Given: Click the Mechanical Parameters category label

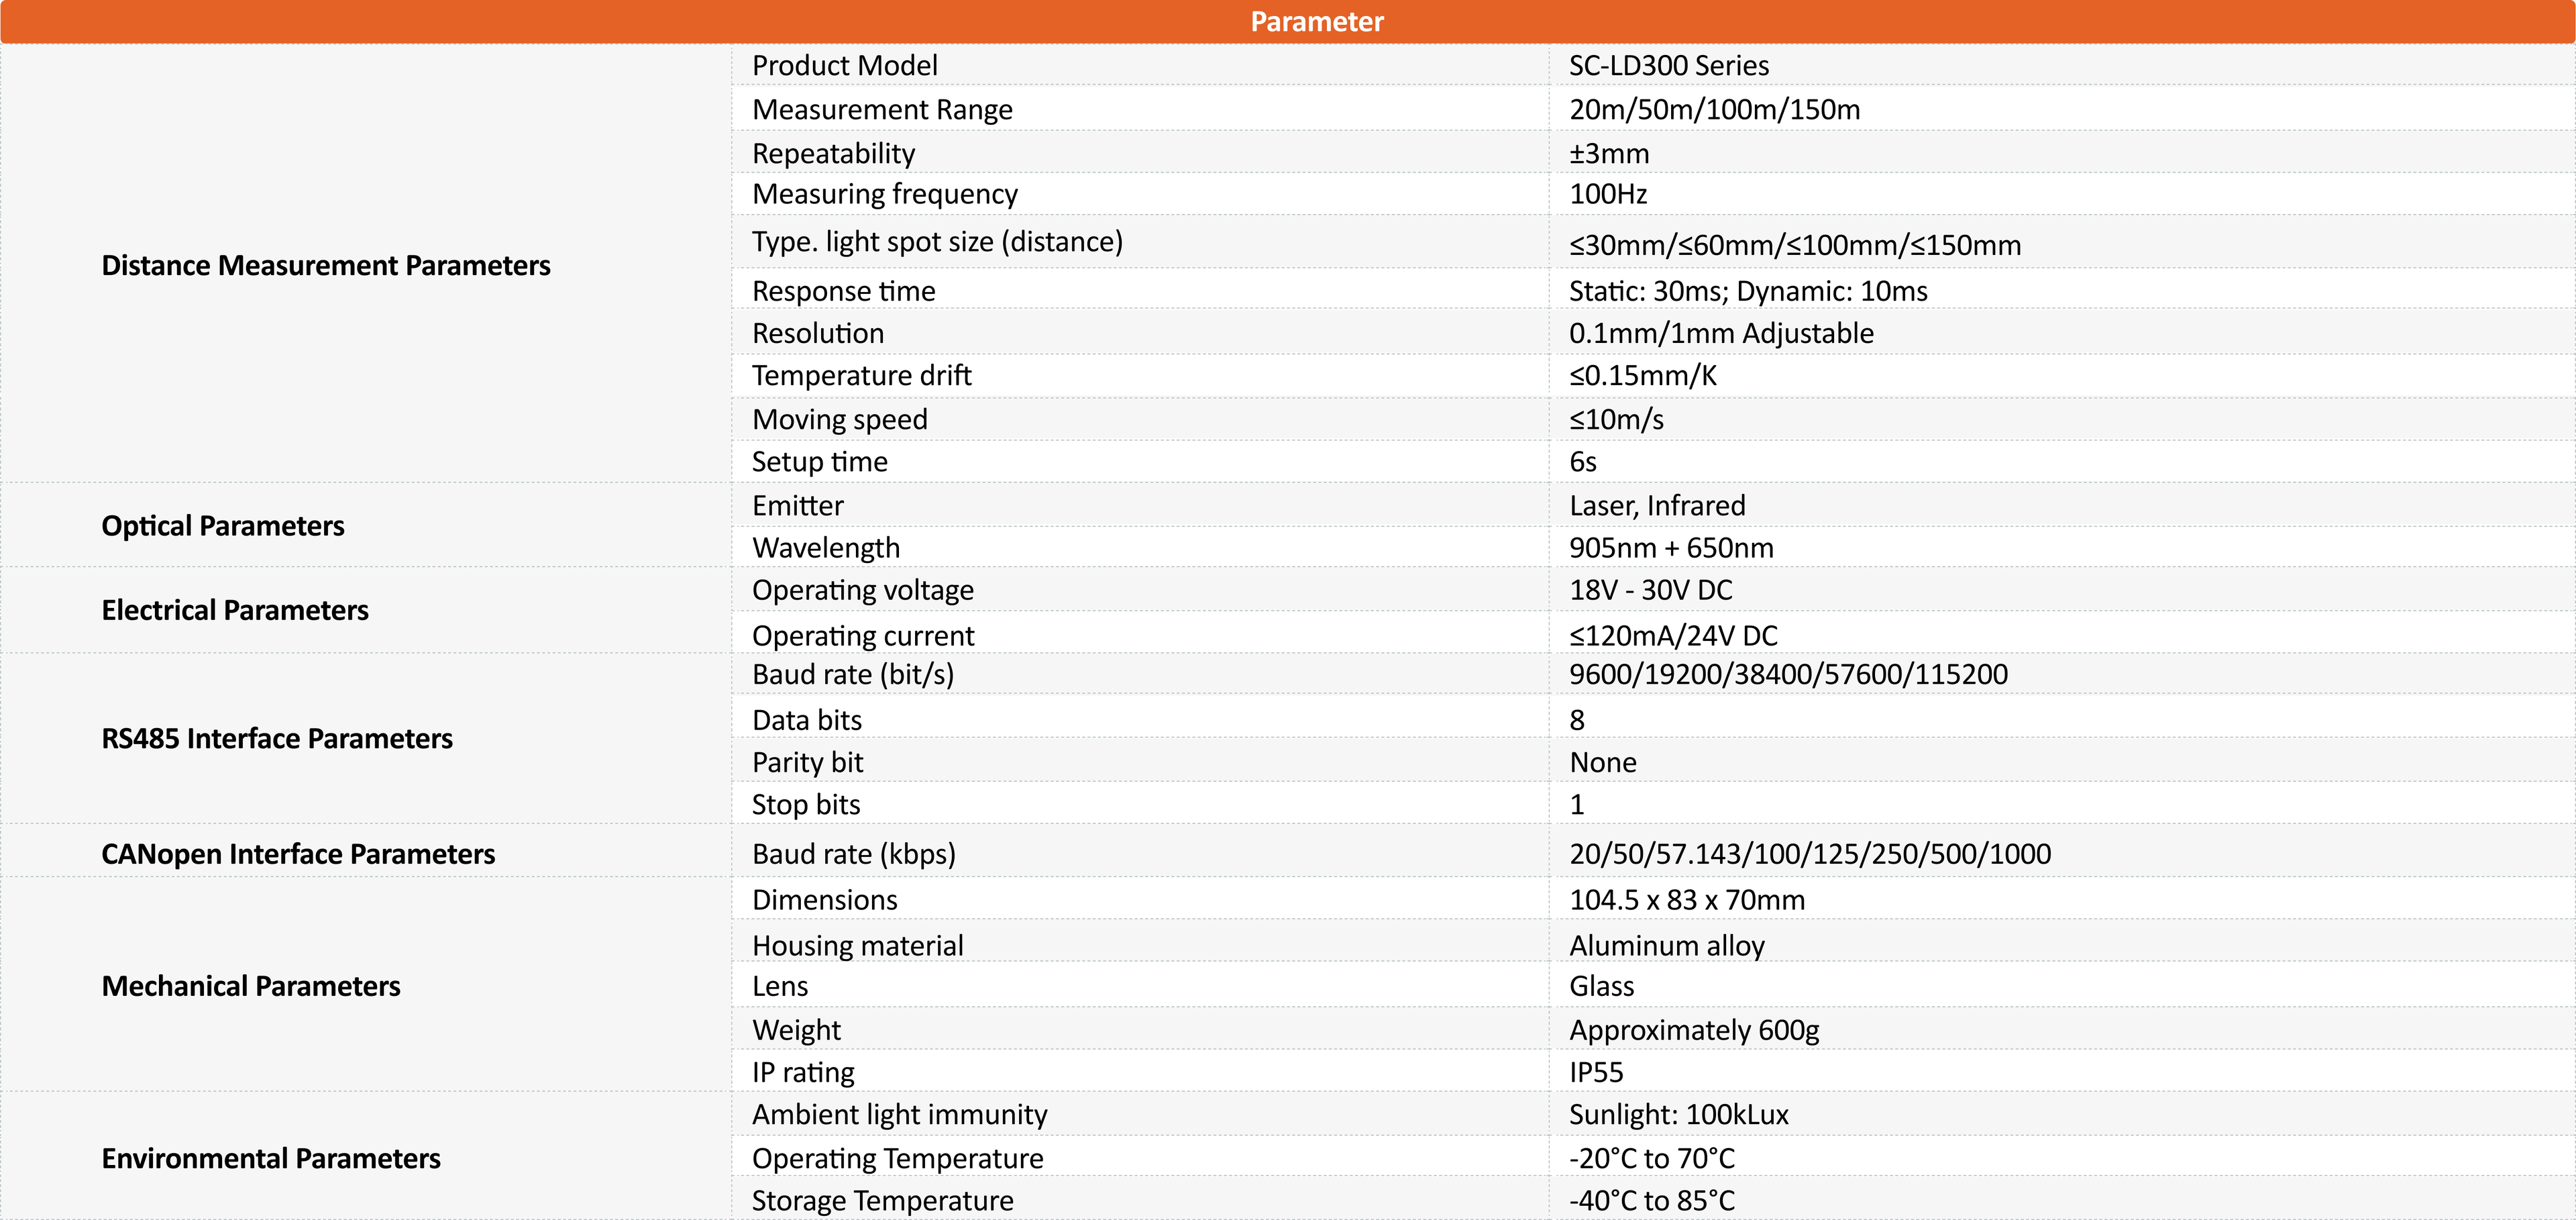Looking at the screenshot, I should 251,986.
